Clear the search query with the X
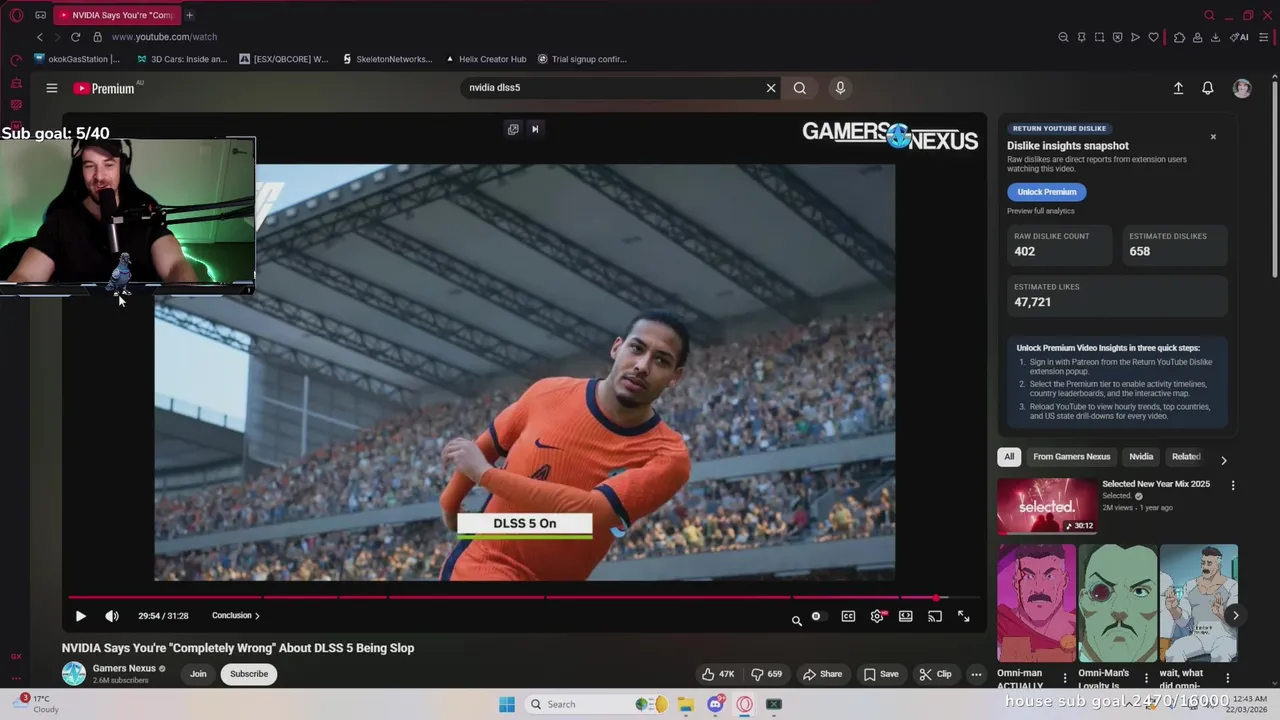Viewport: 1280px width, 720px height. click(x=771, y=88)
